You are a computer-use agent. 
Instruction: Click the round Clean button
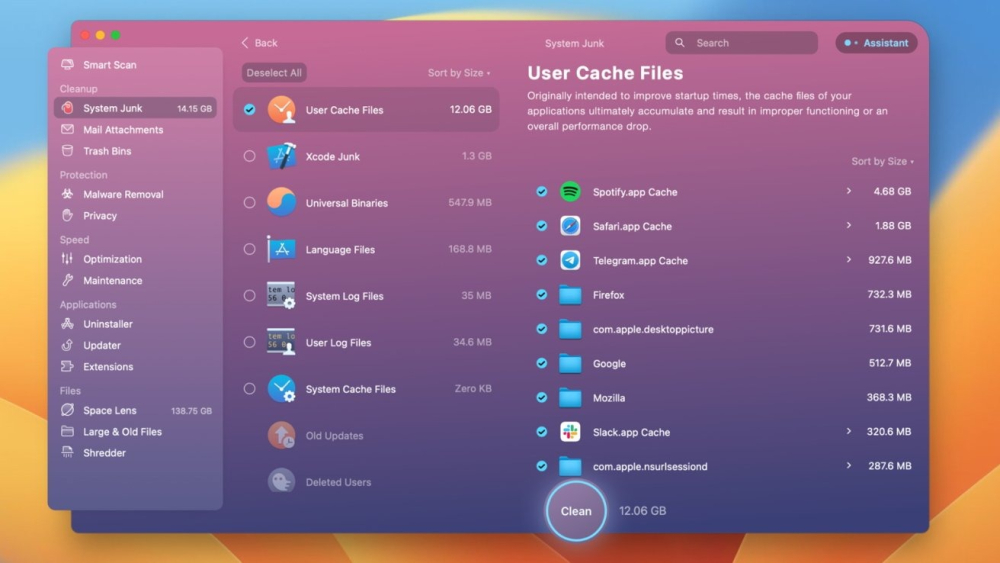[x=576, y=511]
